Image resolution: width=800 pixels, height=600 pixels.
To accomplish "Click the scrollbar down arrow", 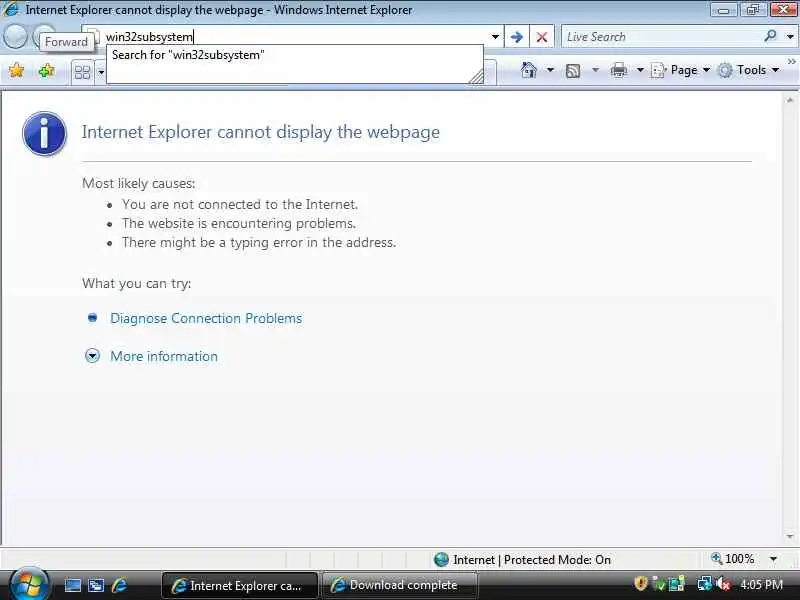I will click(x=790, y=536).
